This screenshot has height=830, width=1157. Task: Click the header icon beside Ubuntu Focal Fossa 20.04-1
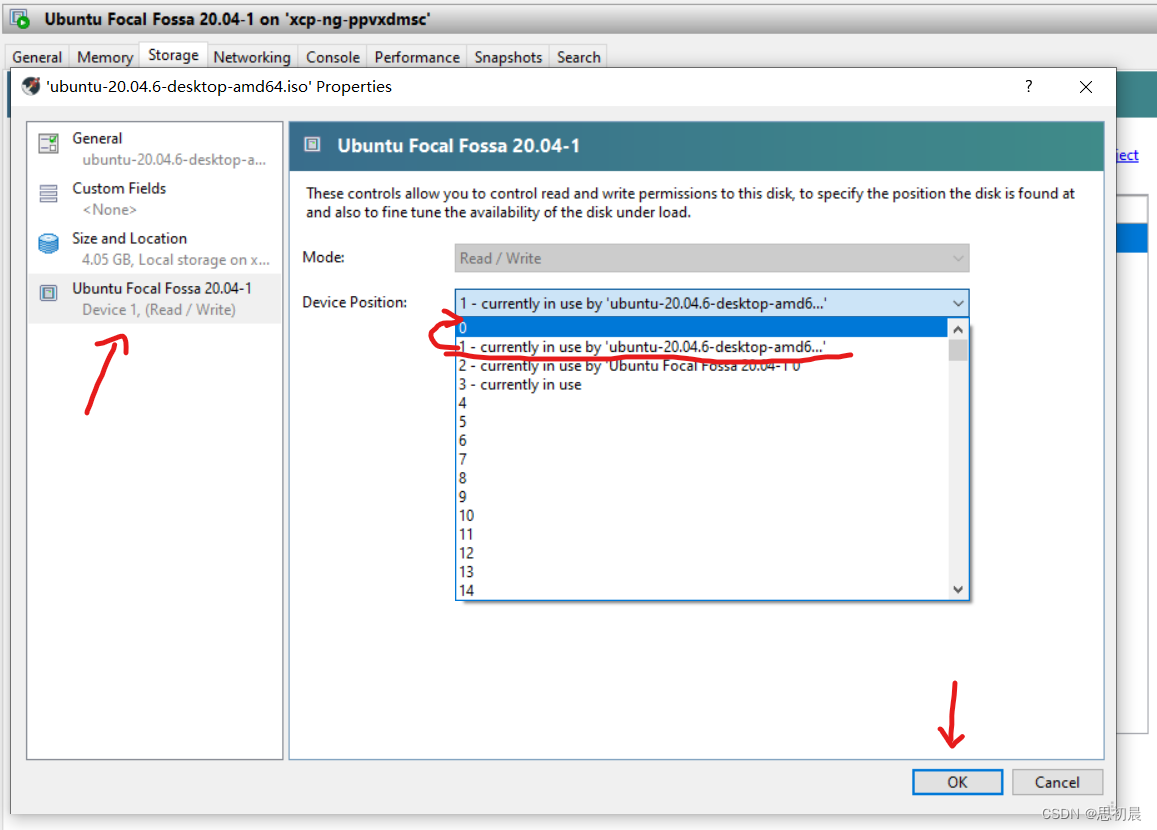tap(313, 145)
